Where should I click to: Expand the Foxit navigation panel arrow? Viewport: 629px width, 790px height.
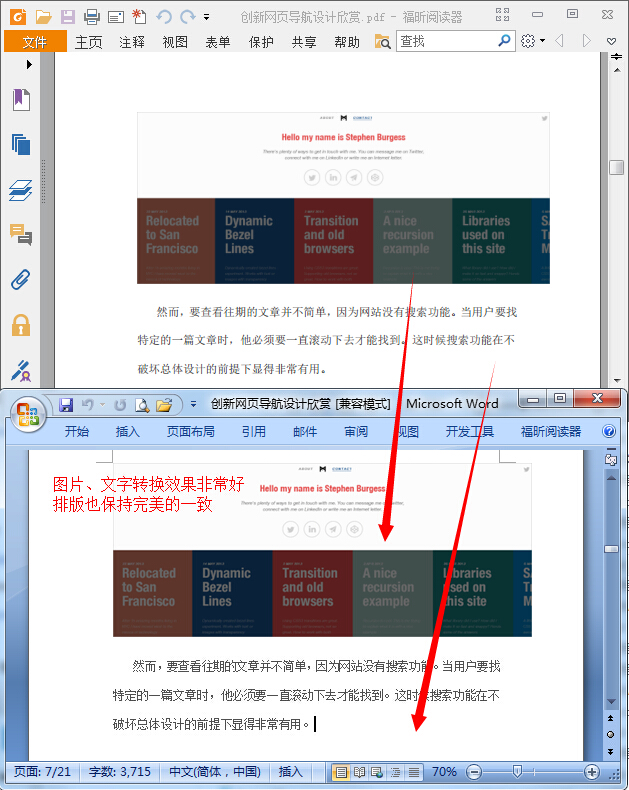(29, 64)
